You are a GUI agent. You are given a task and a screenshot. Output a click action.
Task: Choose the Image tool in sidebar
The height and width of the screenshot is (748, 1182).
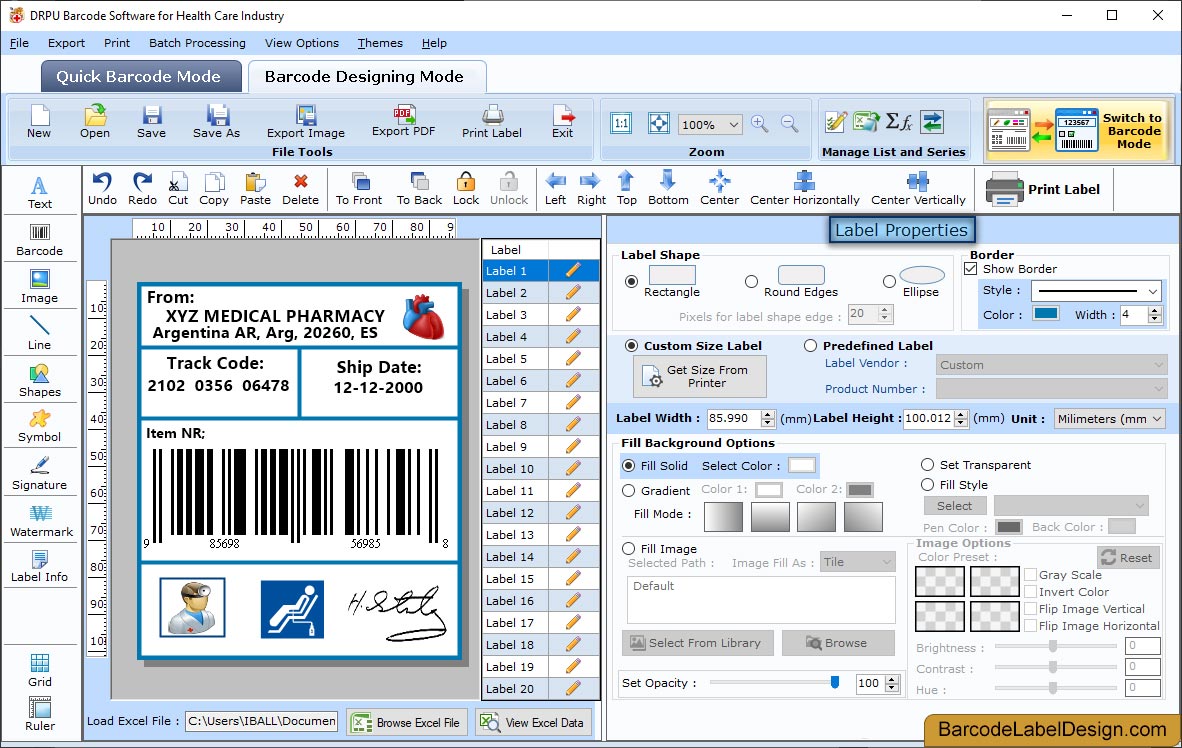39,287
